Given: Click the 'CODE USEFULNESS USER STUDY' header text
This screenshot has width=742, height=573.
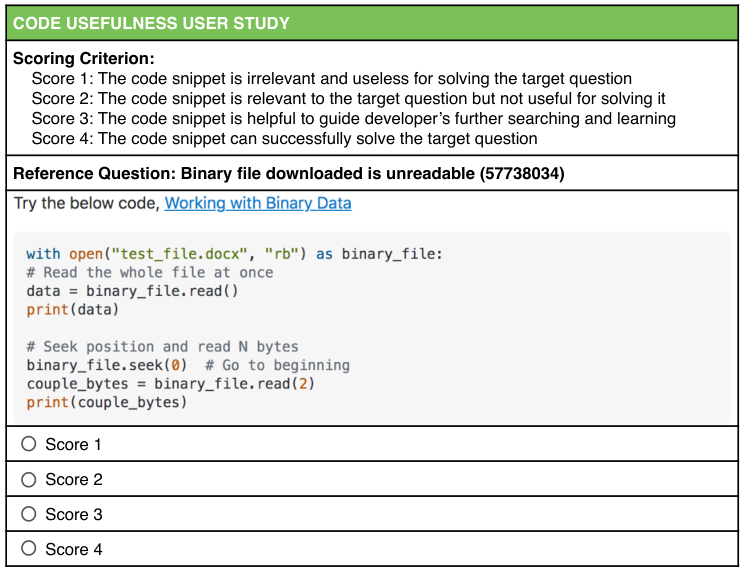Looking at the screenshot, I should [x=151, y=23].
